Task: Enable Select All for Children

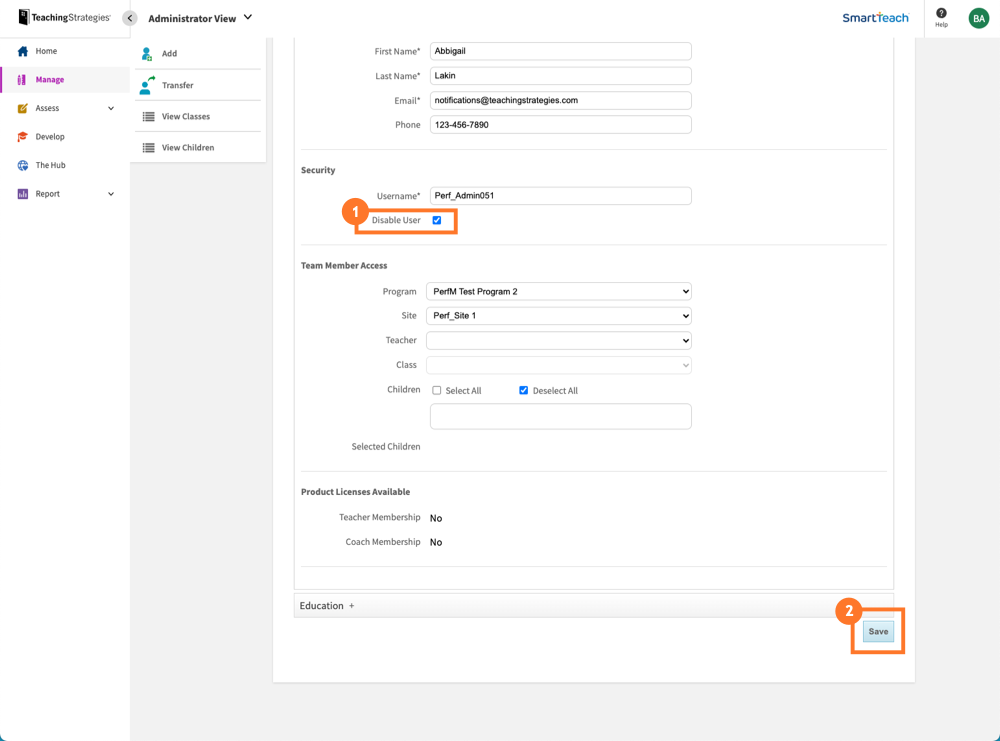Action: click(x=436, y=390)
